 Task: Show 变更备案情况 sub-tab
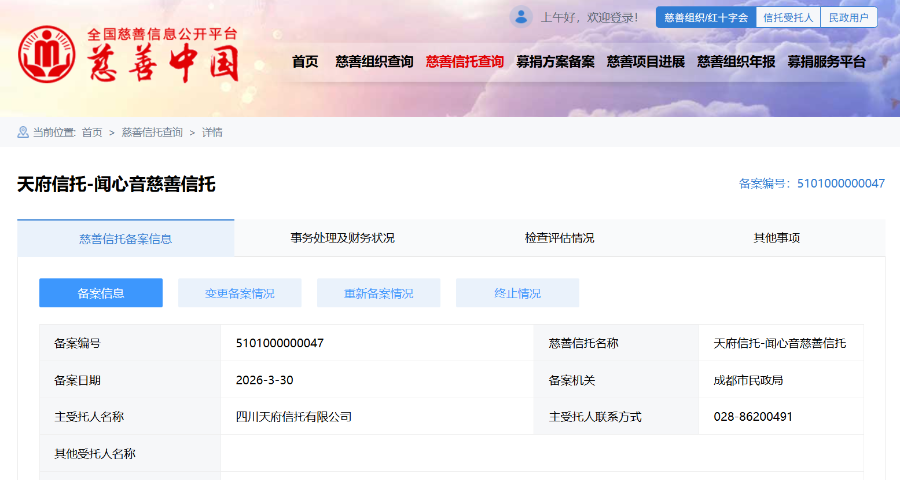tap(239, 293)
